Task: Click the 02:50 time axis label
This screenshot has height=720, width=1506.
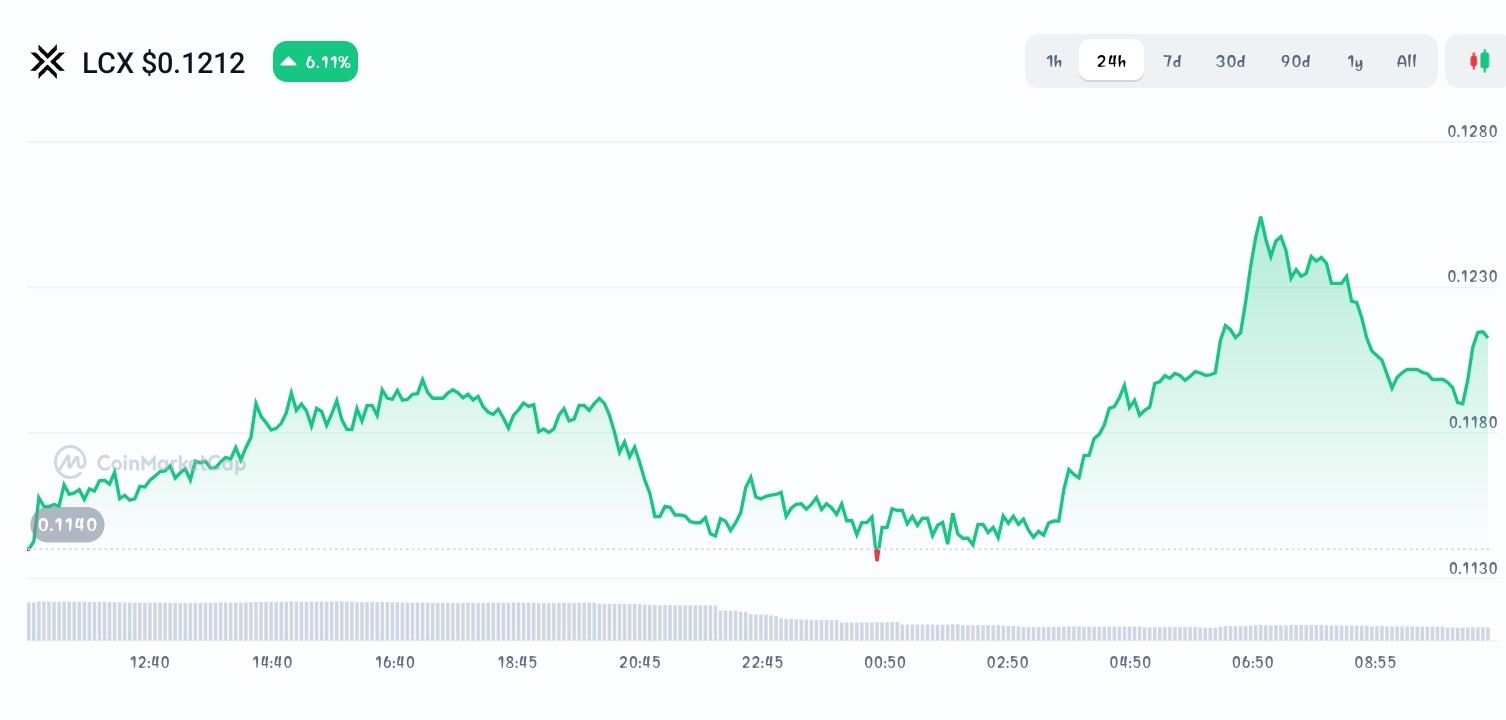Action: click(1007, 662)
